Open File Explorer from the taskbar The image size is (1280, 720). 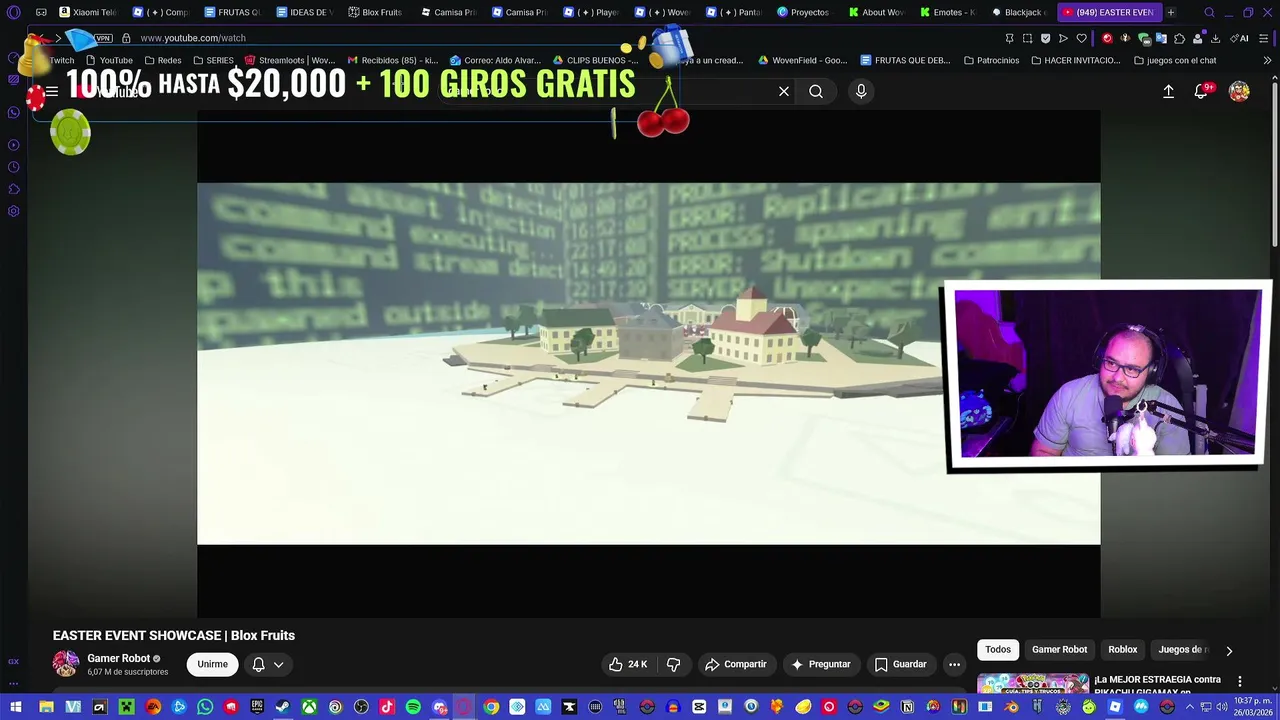[x=47, y=707]
